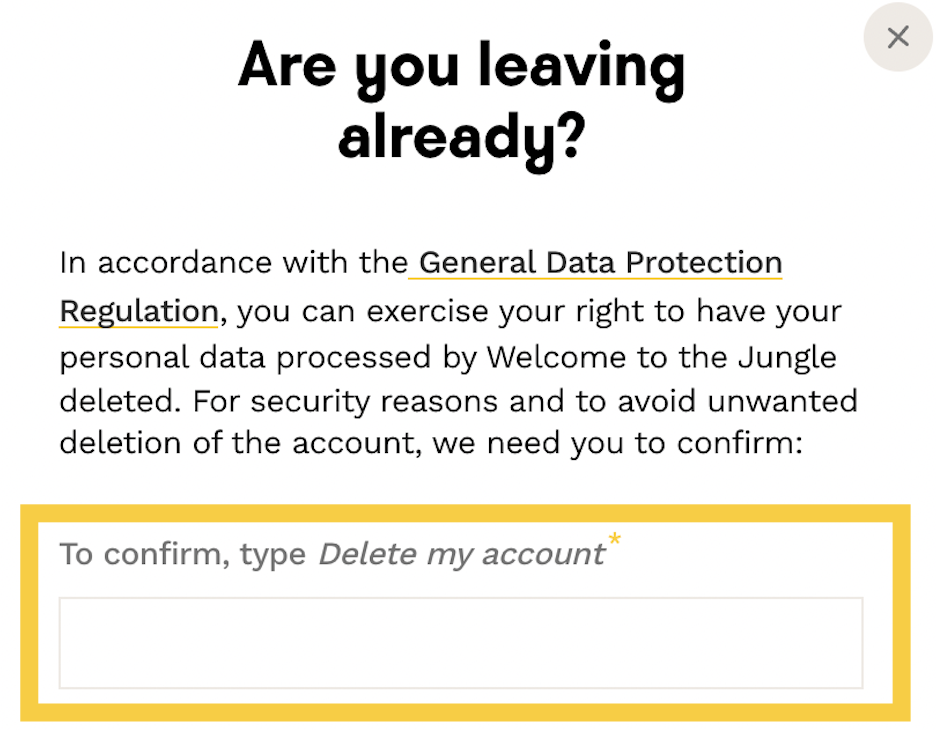Click the phrase 'In accordance with the'

tap(232, 263)
